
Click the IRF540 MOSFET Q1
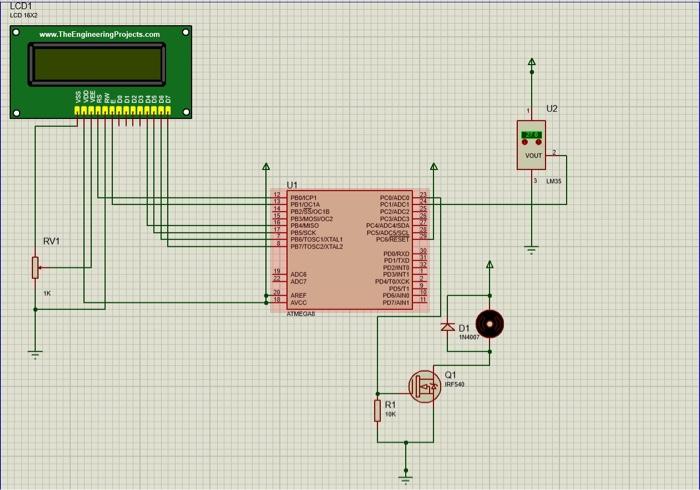[424, 387]
